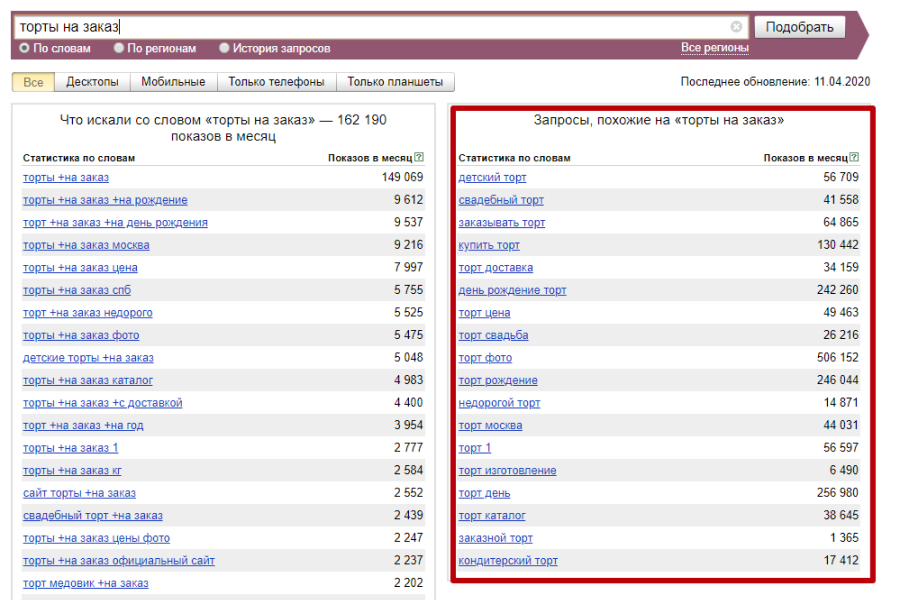This screenshot has height=600, width=900.
Task: Open 'торт медовик +на заказ' link
Action: 85,583
